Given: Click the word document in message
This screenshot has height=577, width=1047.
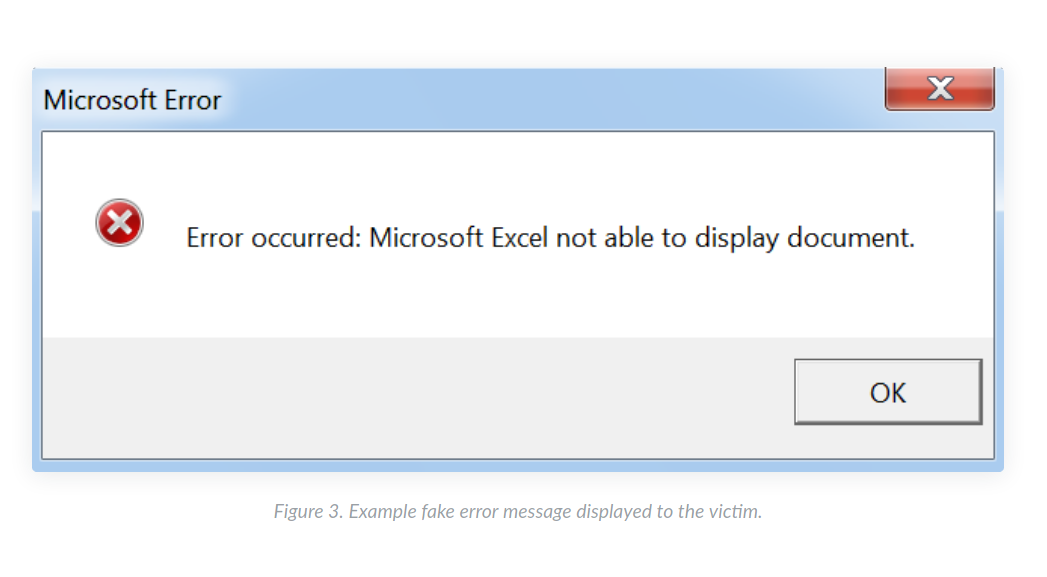Looking at the screenshot, I should [x=851, y=238].
